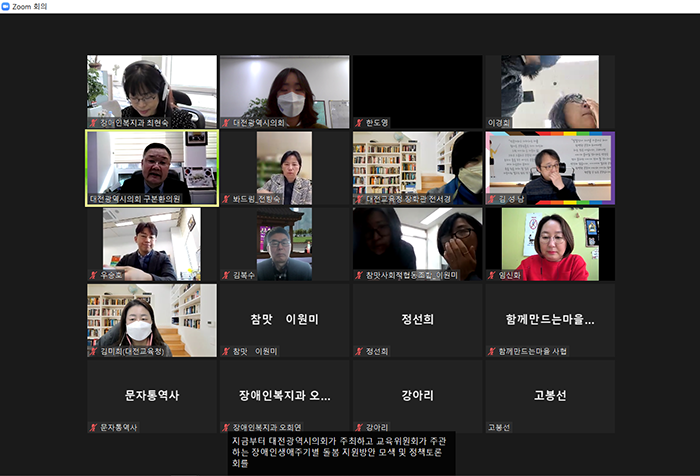This screenshot has height=476, width=700.
Task: Click muted mic icon beside 강아리 label
Action: [x=359, y=427]
